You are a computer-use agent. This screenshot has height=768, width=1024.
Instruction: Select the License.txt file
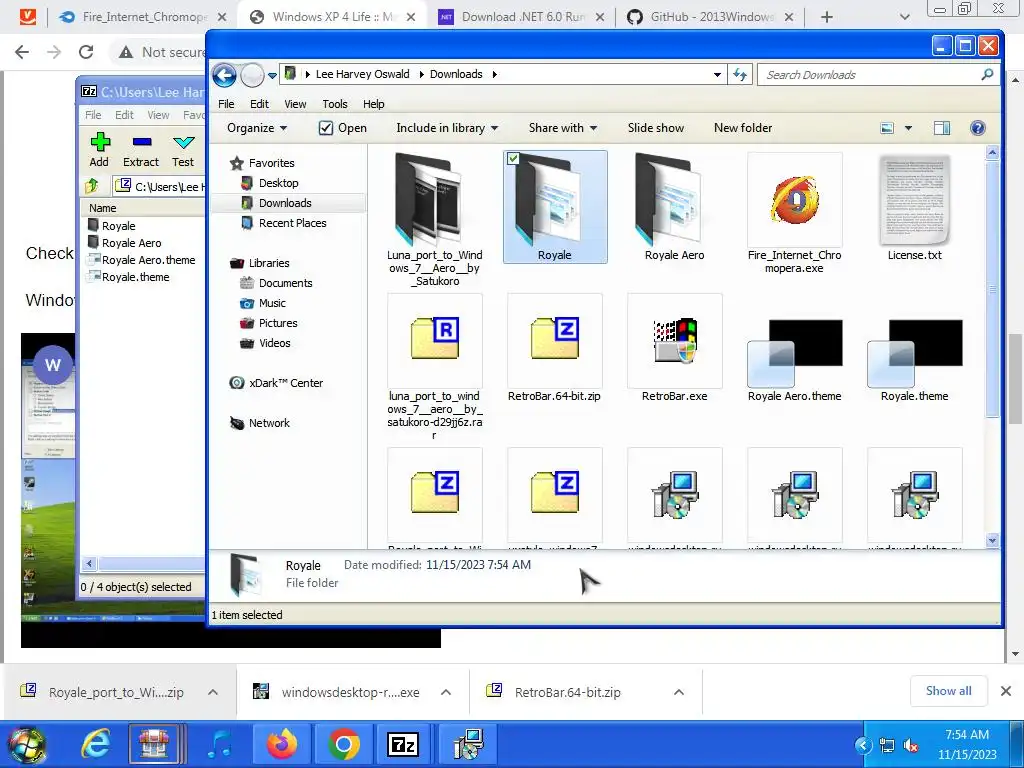914,208
